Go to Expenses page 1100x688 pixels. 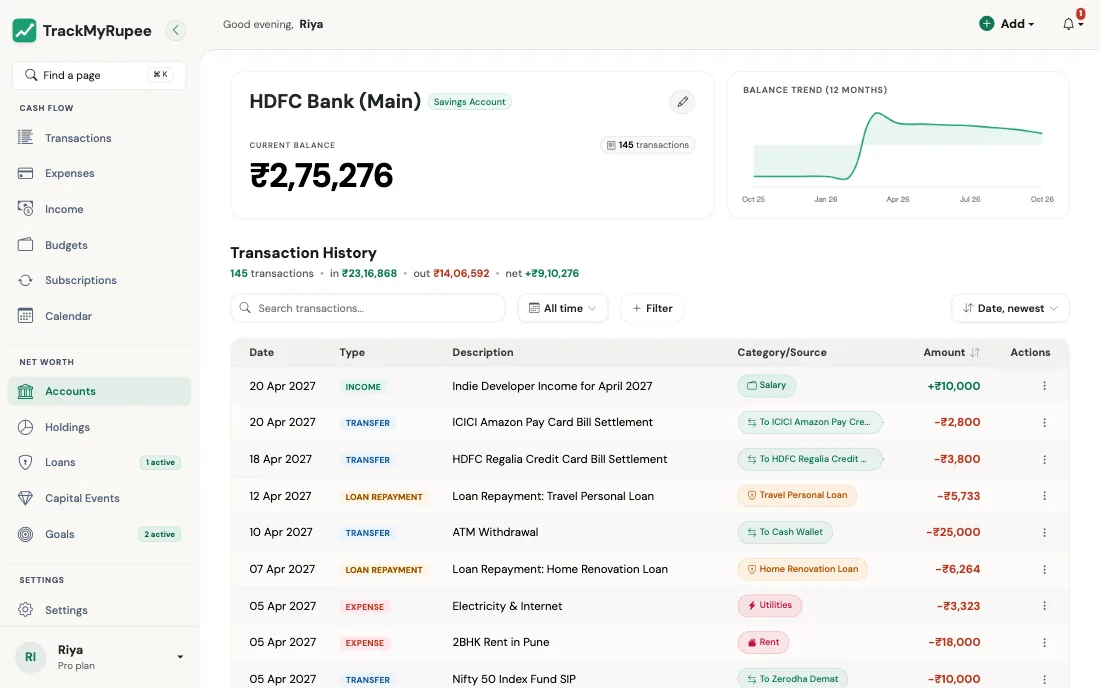(99, 173)
